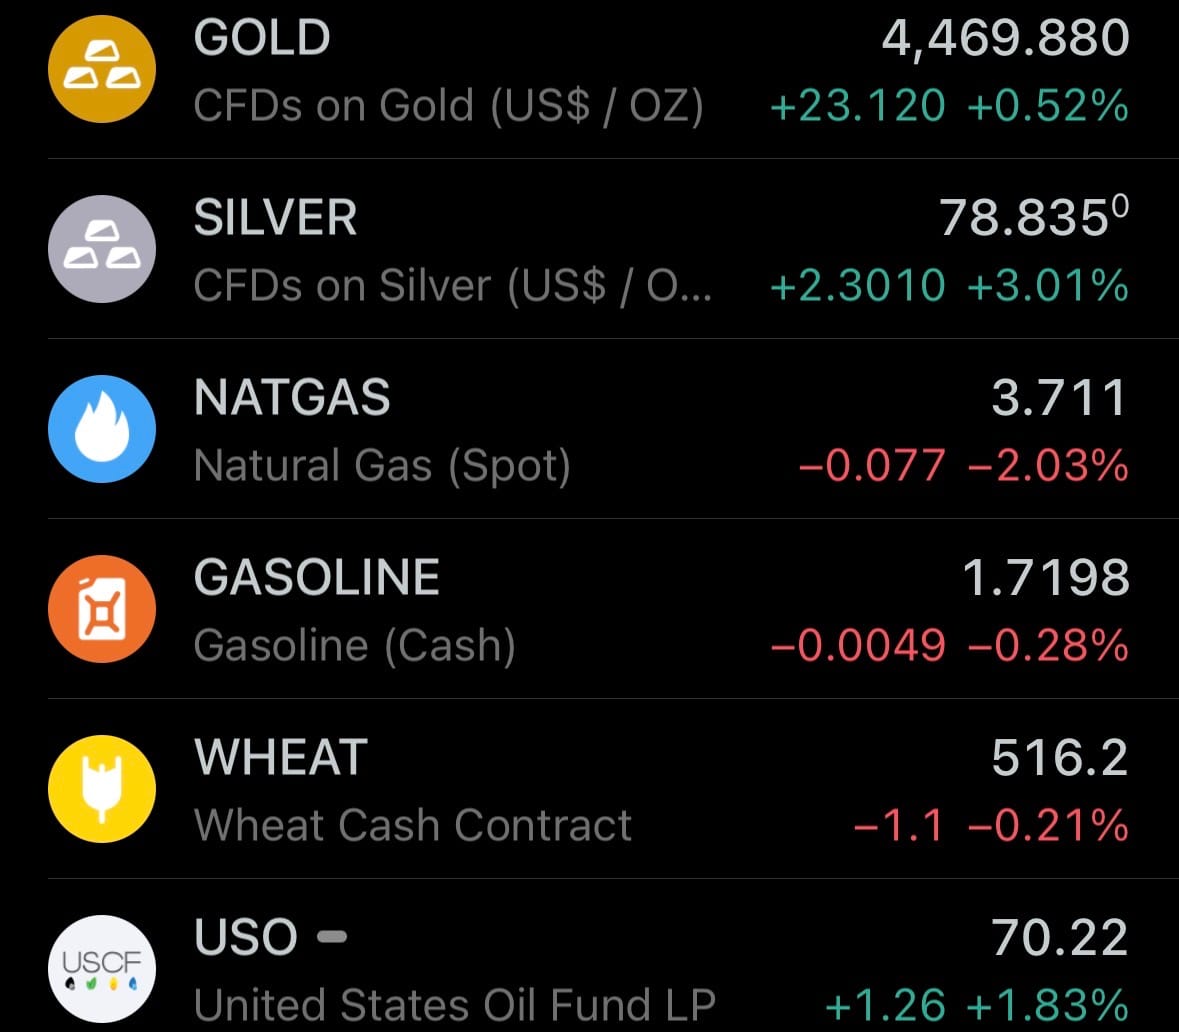Tap the WHEAT yellow icon
The height and width of the screenshot is (1032, 1179).
pyautogui.click(x=102, y=789)
